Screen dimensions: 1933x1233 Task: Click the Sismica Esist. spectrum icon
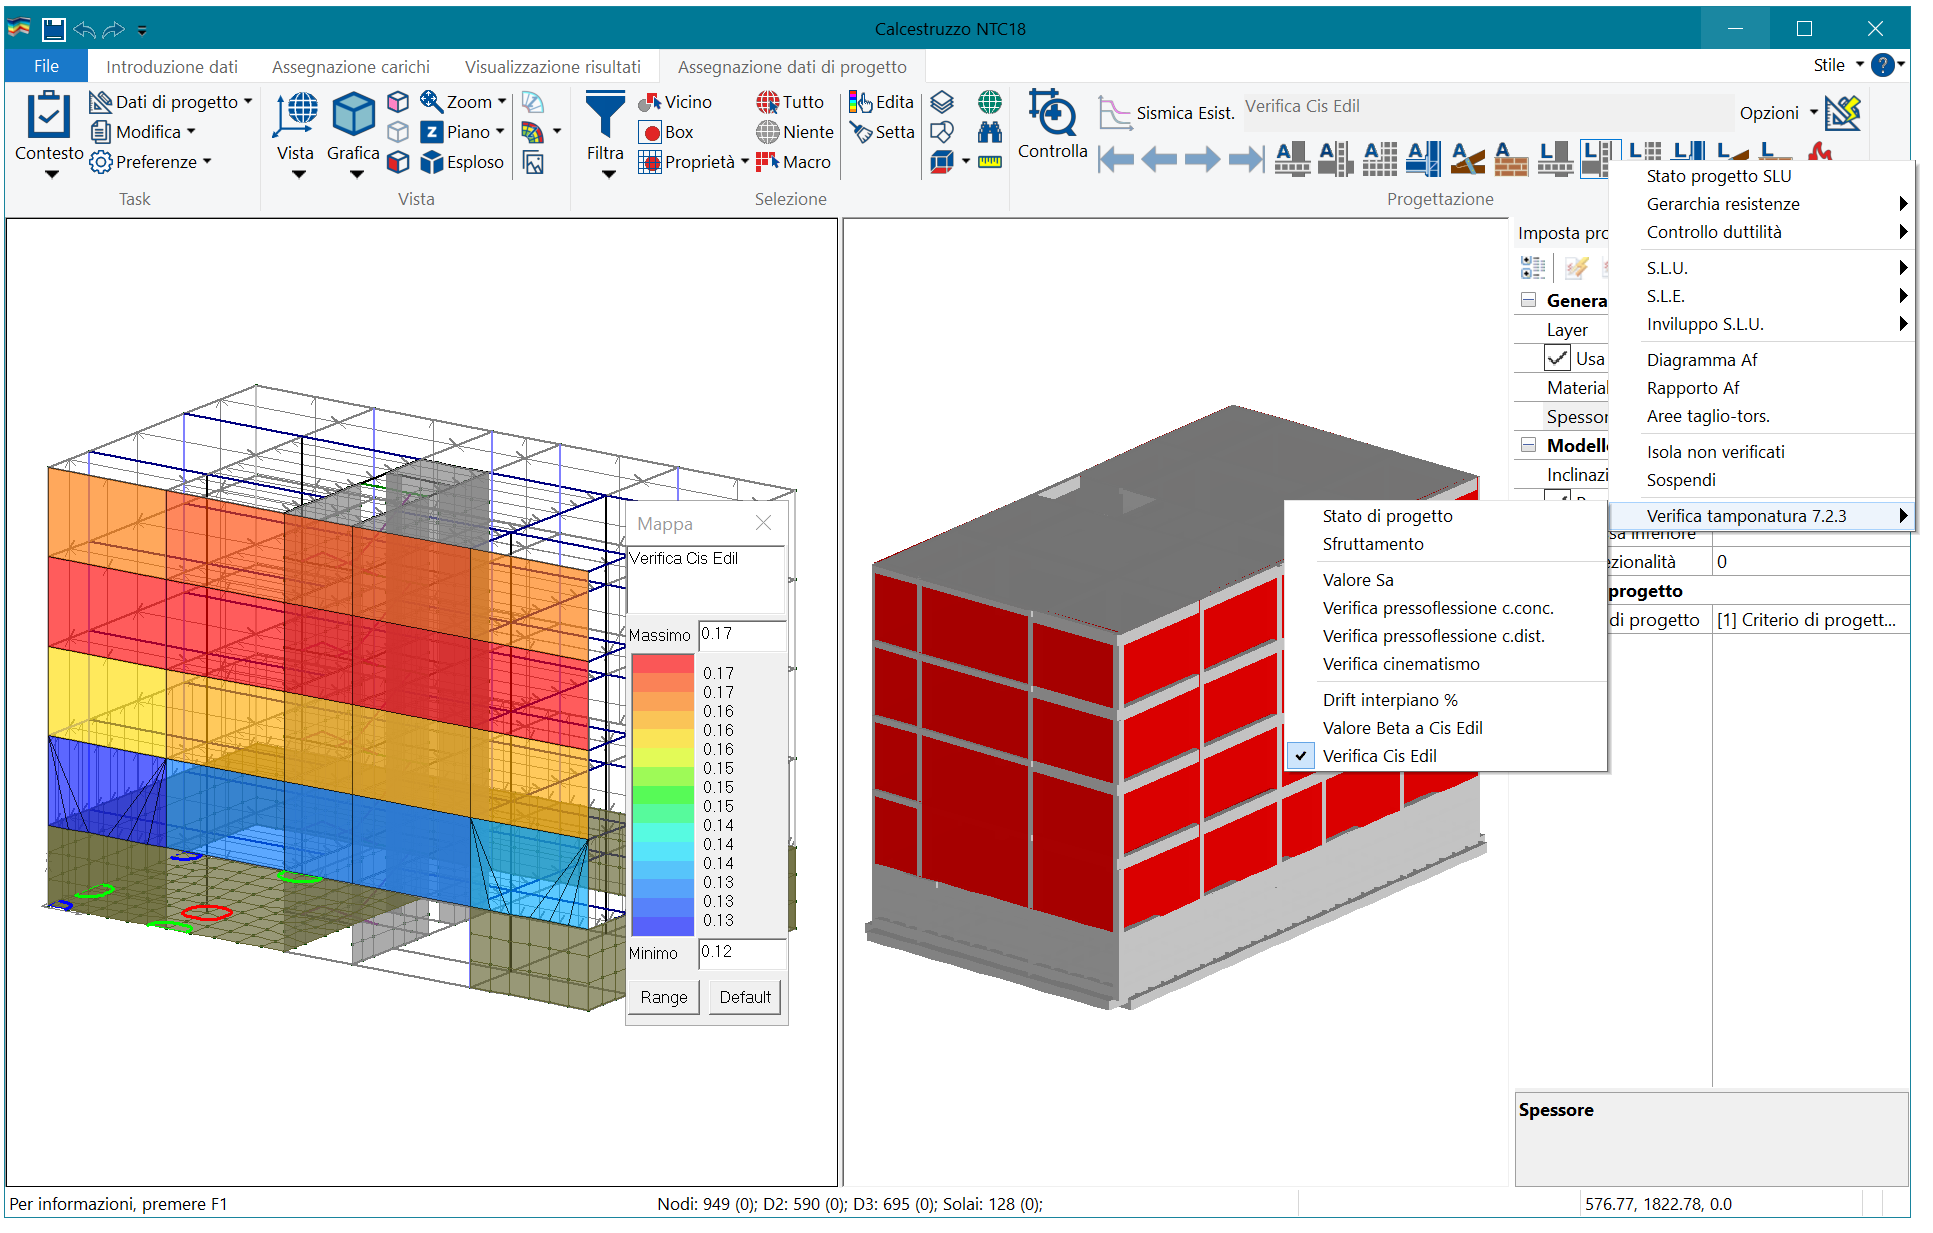click(1114, 113)
